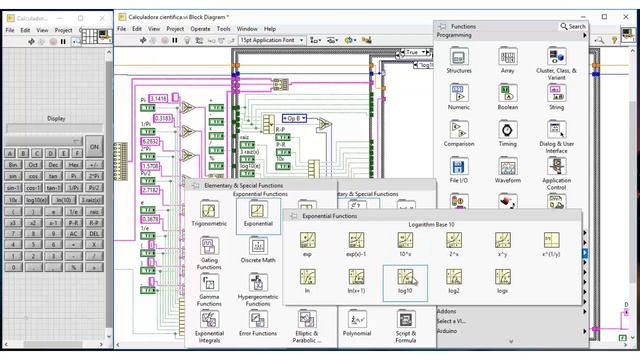Viewport: 640px width, 360px height.
Task: Open Dialog & User Interface palette
Action: pos(556,137)
